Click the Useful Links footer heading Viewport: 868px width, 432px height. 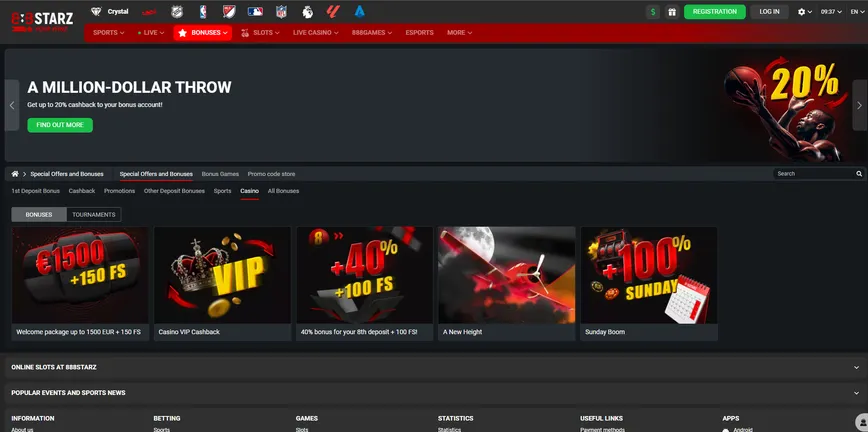click(602, 419)
